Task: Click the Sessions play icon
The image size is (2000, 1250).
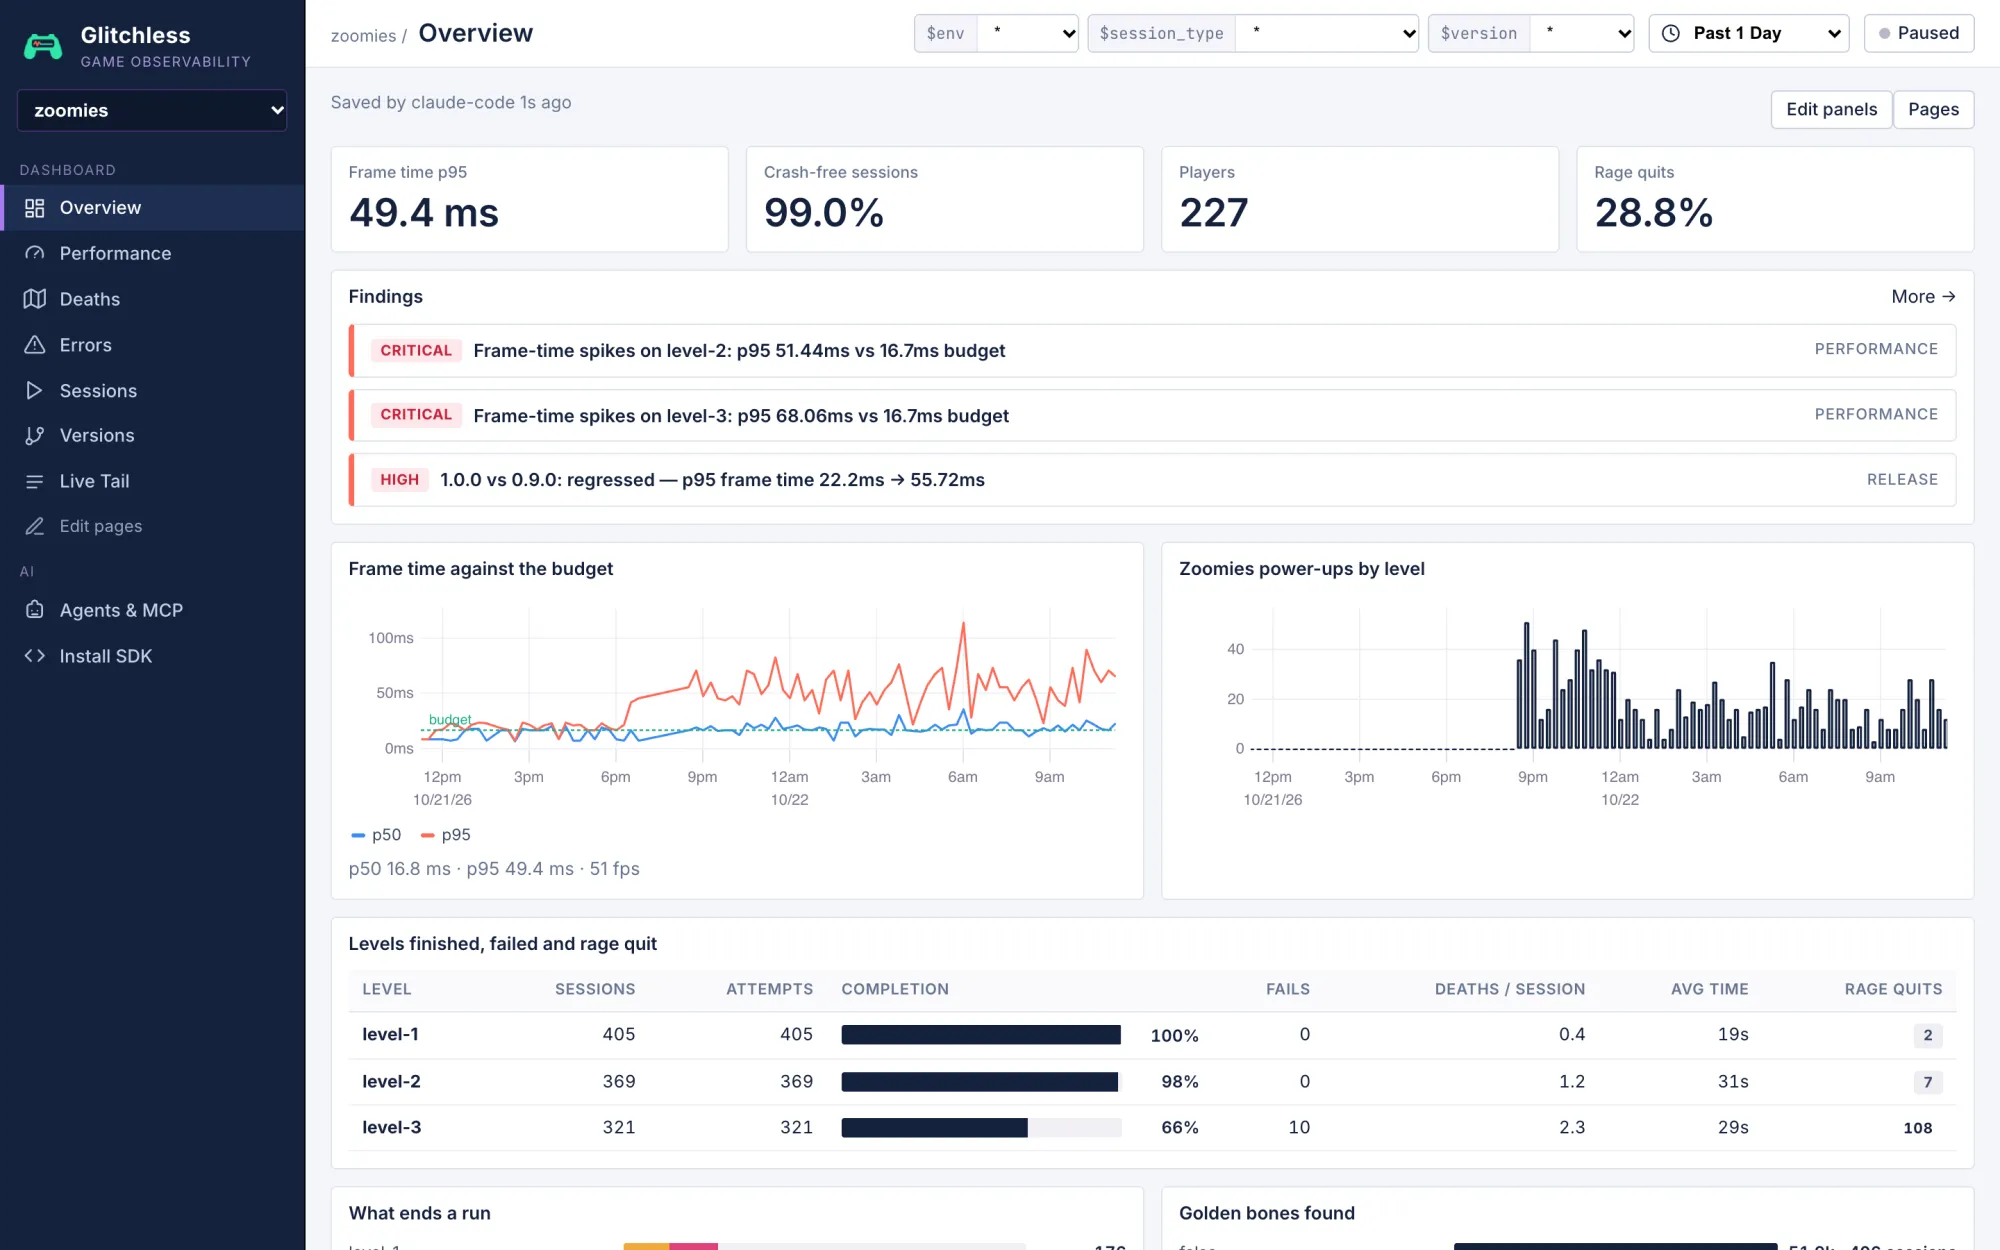Action: coord(35,391)
